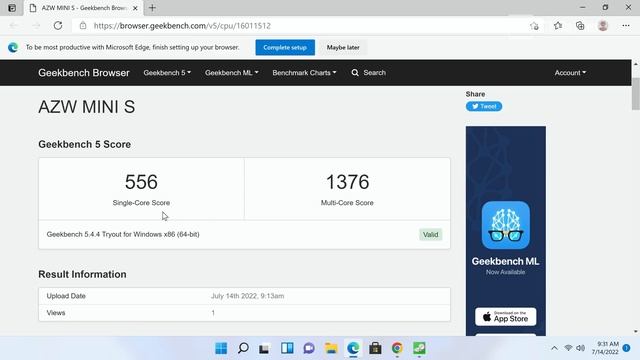Click Complete setup button
This screenshot has height=360, width=640.
pos(285,47)
